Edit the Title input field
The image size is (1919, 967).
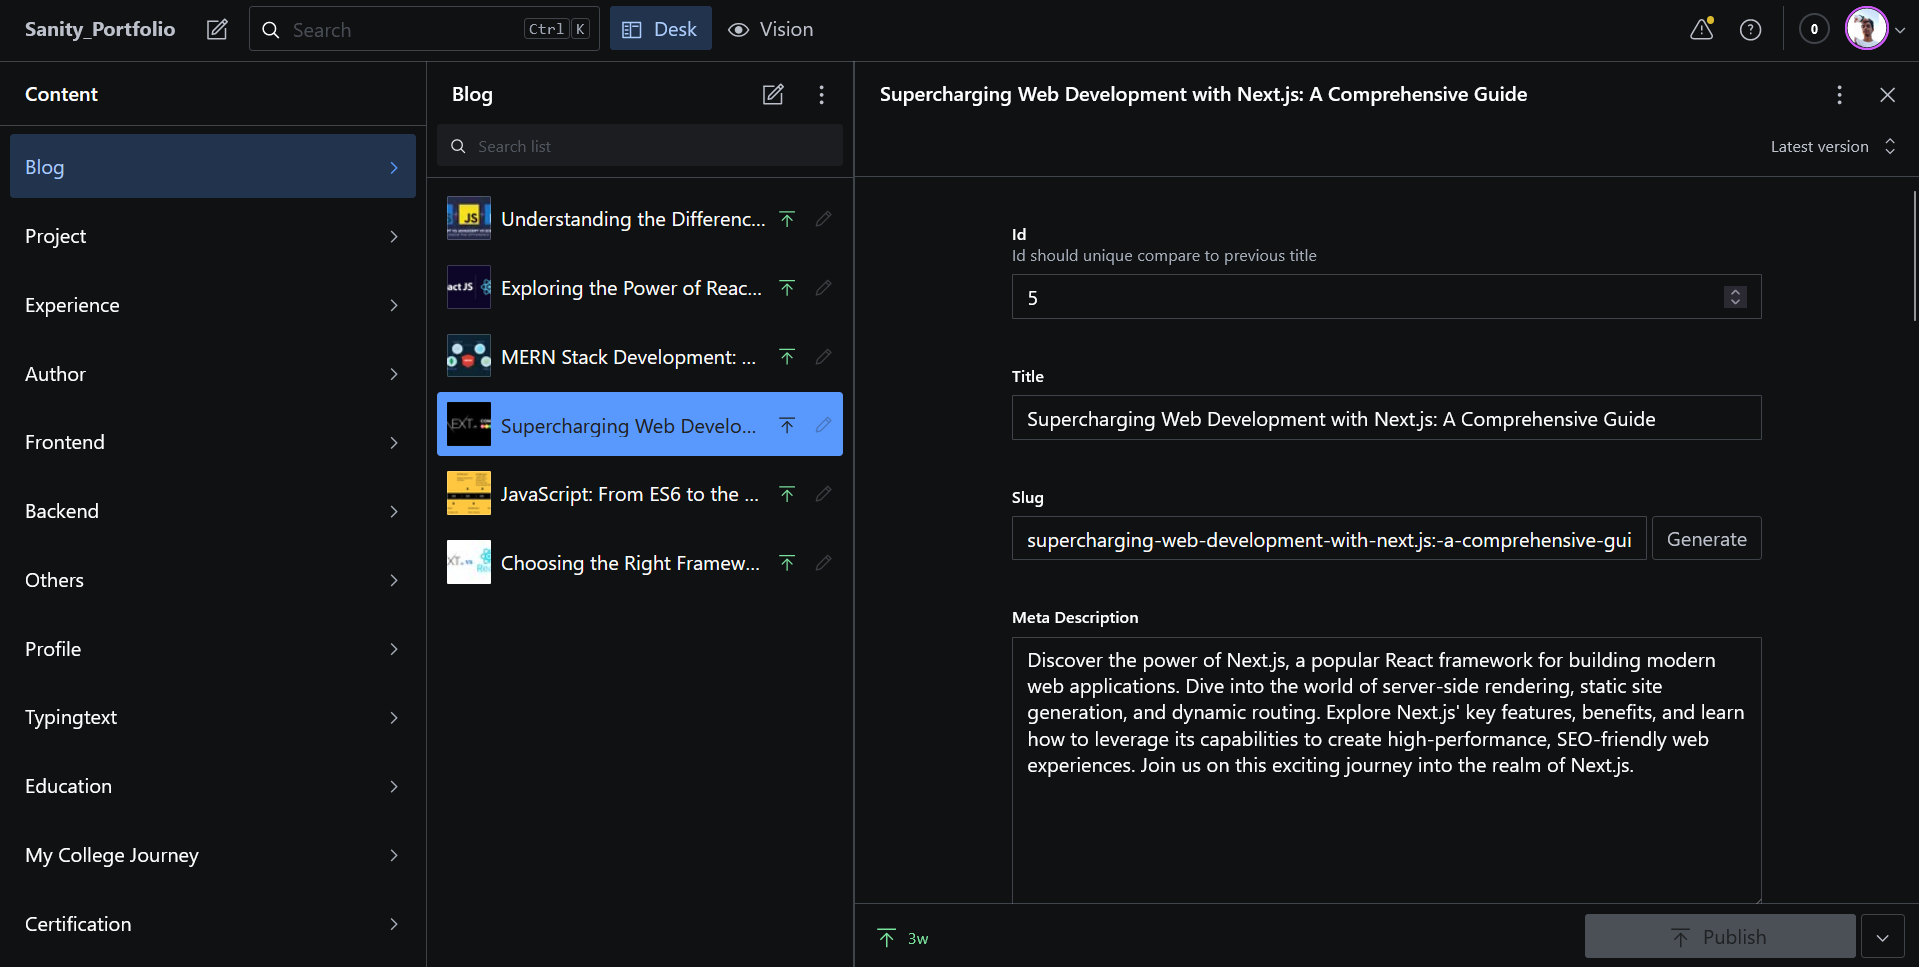pyautogui.click(x=1386, y=418)
